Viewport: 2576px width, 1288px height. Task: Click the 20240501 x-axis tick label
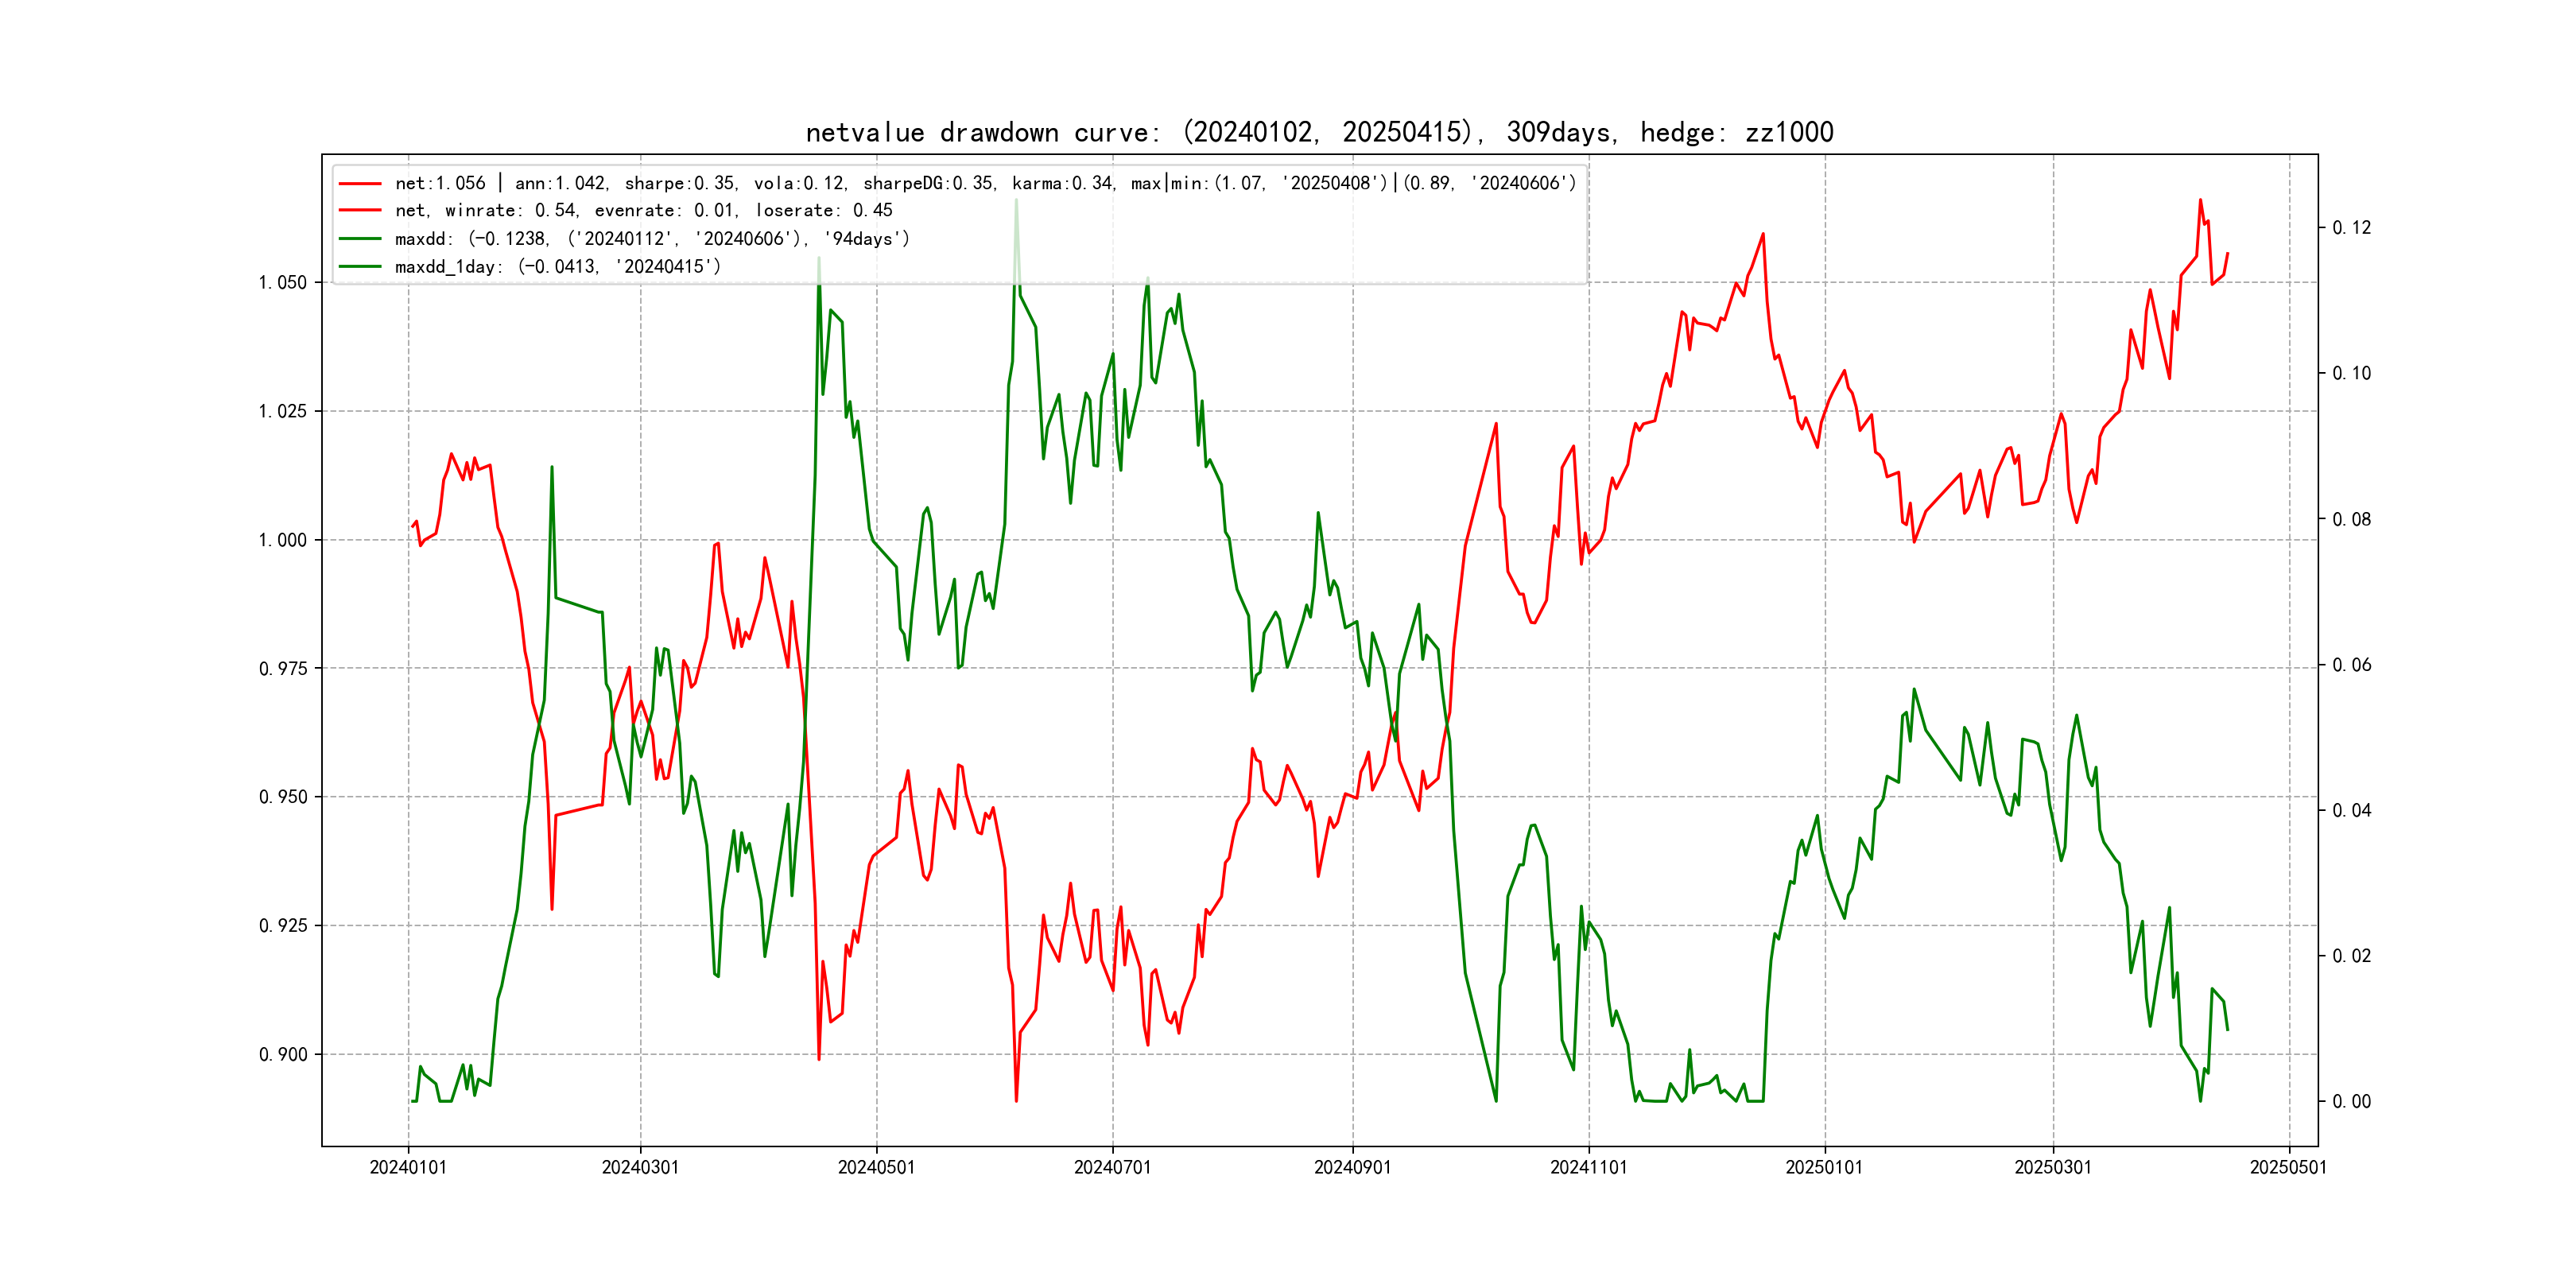pos(876,1168)
